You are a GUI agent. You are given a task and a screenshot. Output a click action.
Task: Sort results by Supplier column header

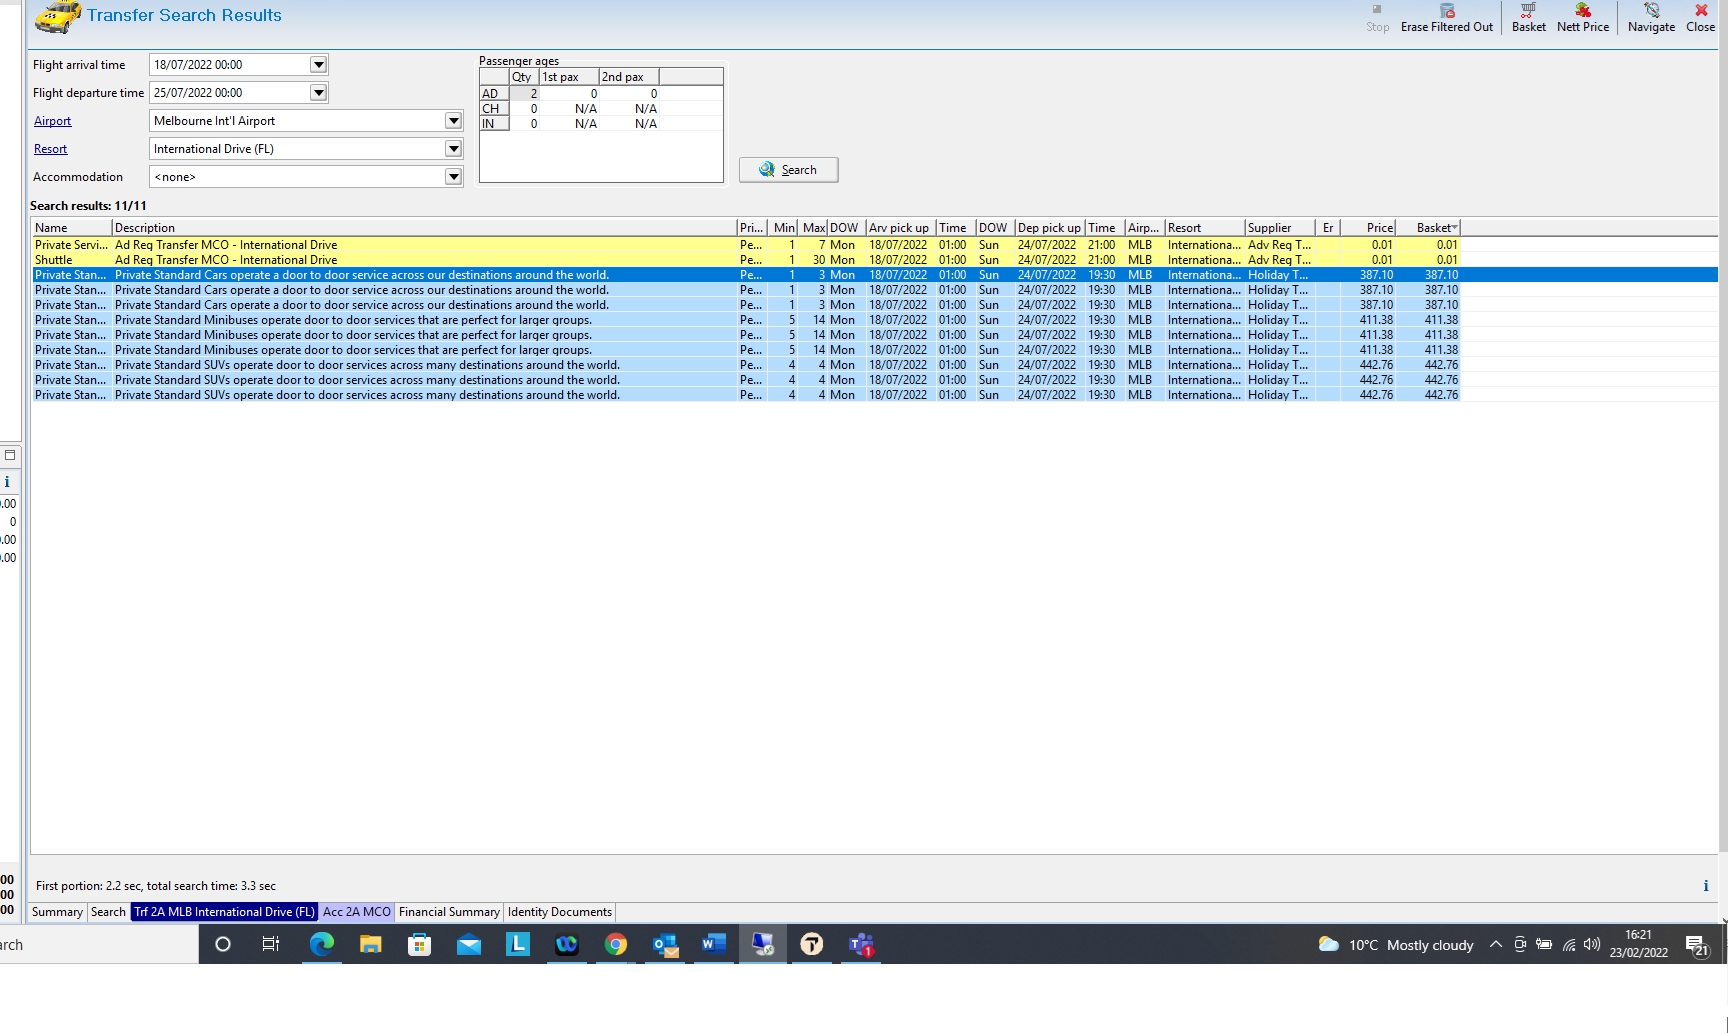(1279, 228)
